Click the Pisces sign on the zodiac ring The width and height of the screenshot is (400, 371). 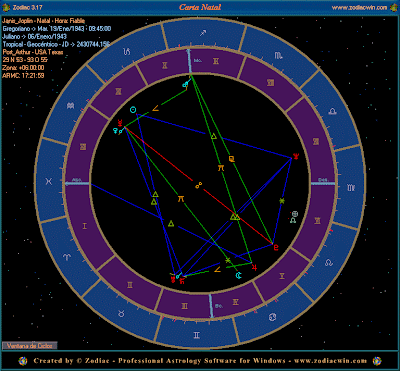pos(49,181)
